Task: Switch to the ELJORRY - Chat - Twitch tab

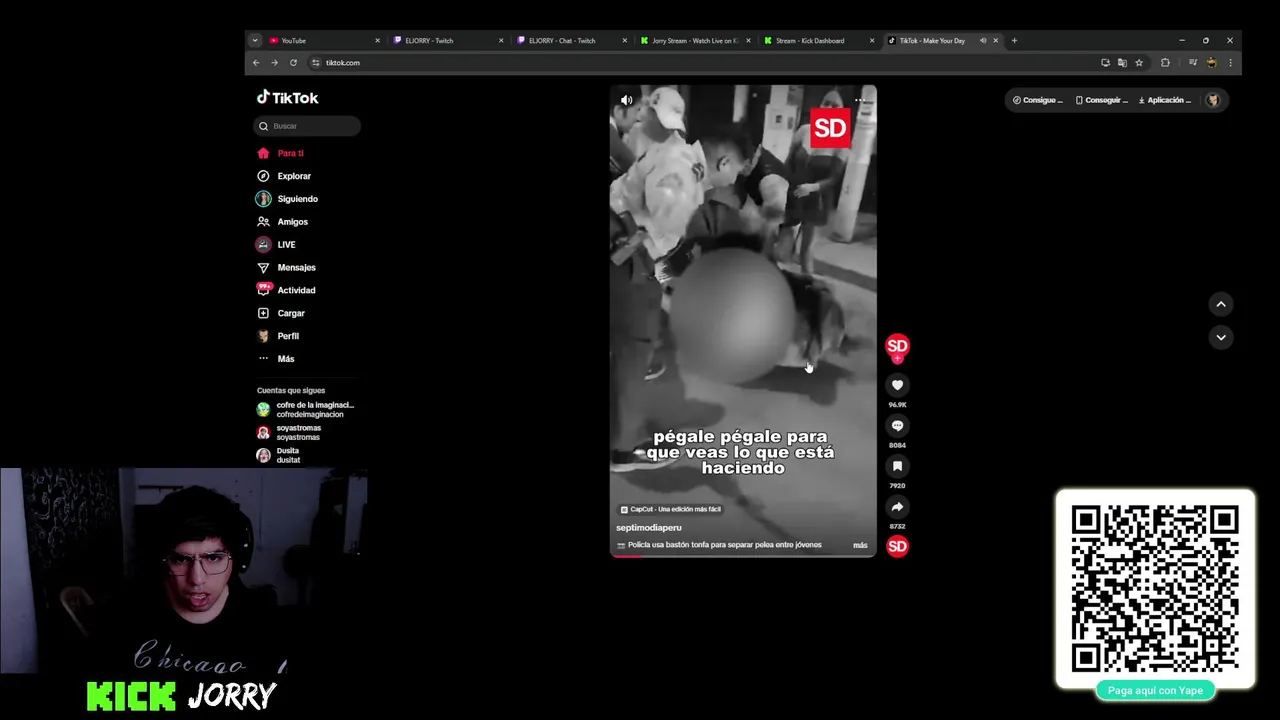Action: click(x=571, y=41)
